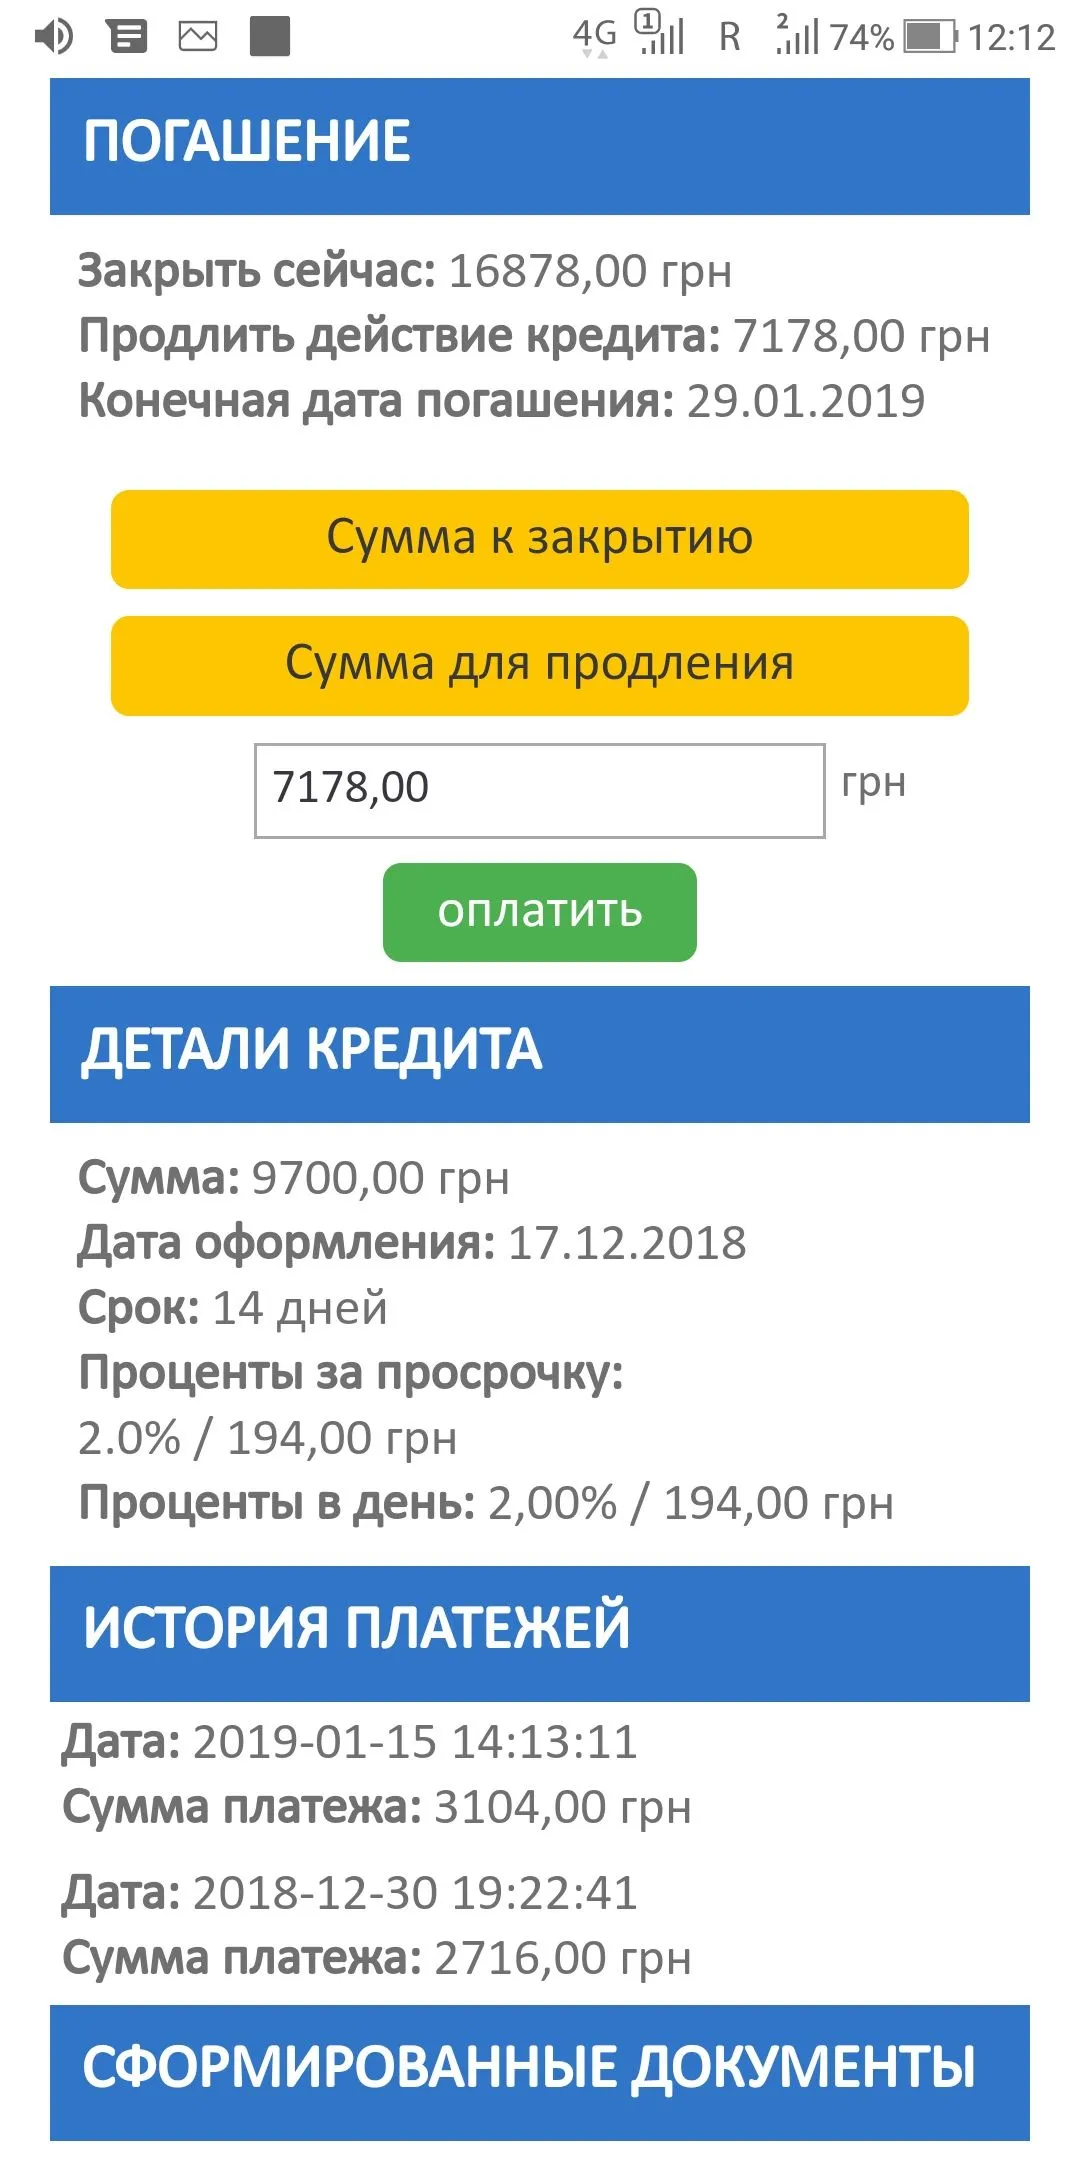This screenshot has width=1080, height=2160.
Task: Tap the SIM 1 signal strength icon
Action: pos(661,34)
